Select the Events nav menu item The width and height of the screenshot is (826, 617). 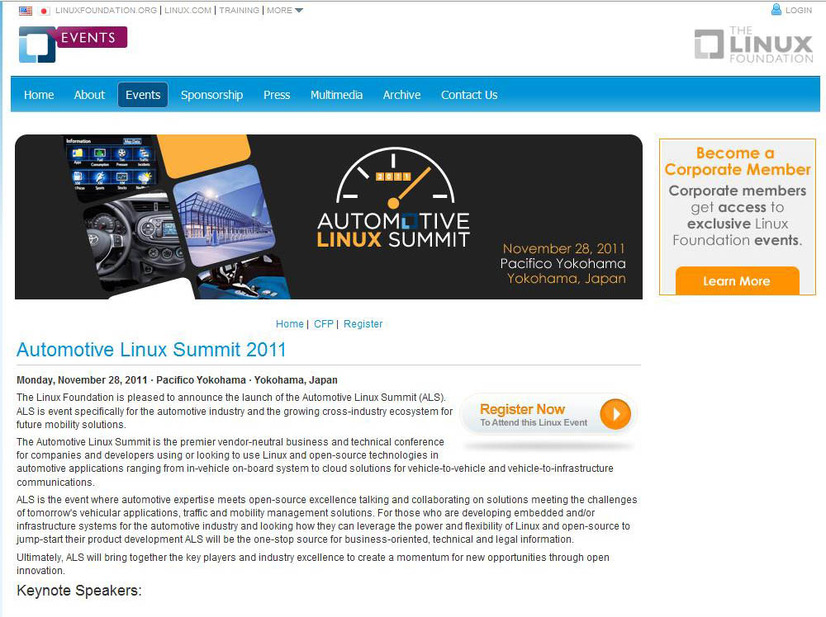pos(143,95)
